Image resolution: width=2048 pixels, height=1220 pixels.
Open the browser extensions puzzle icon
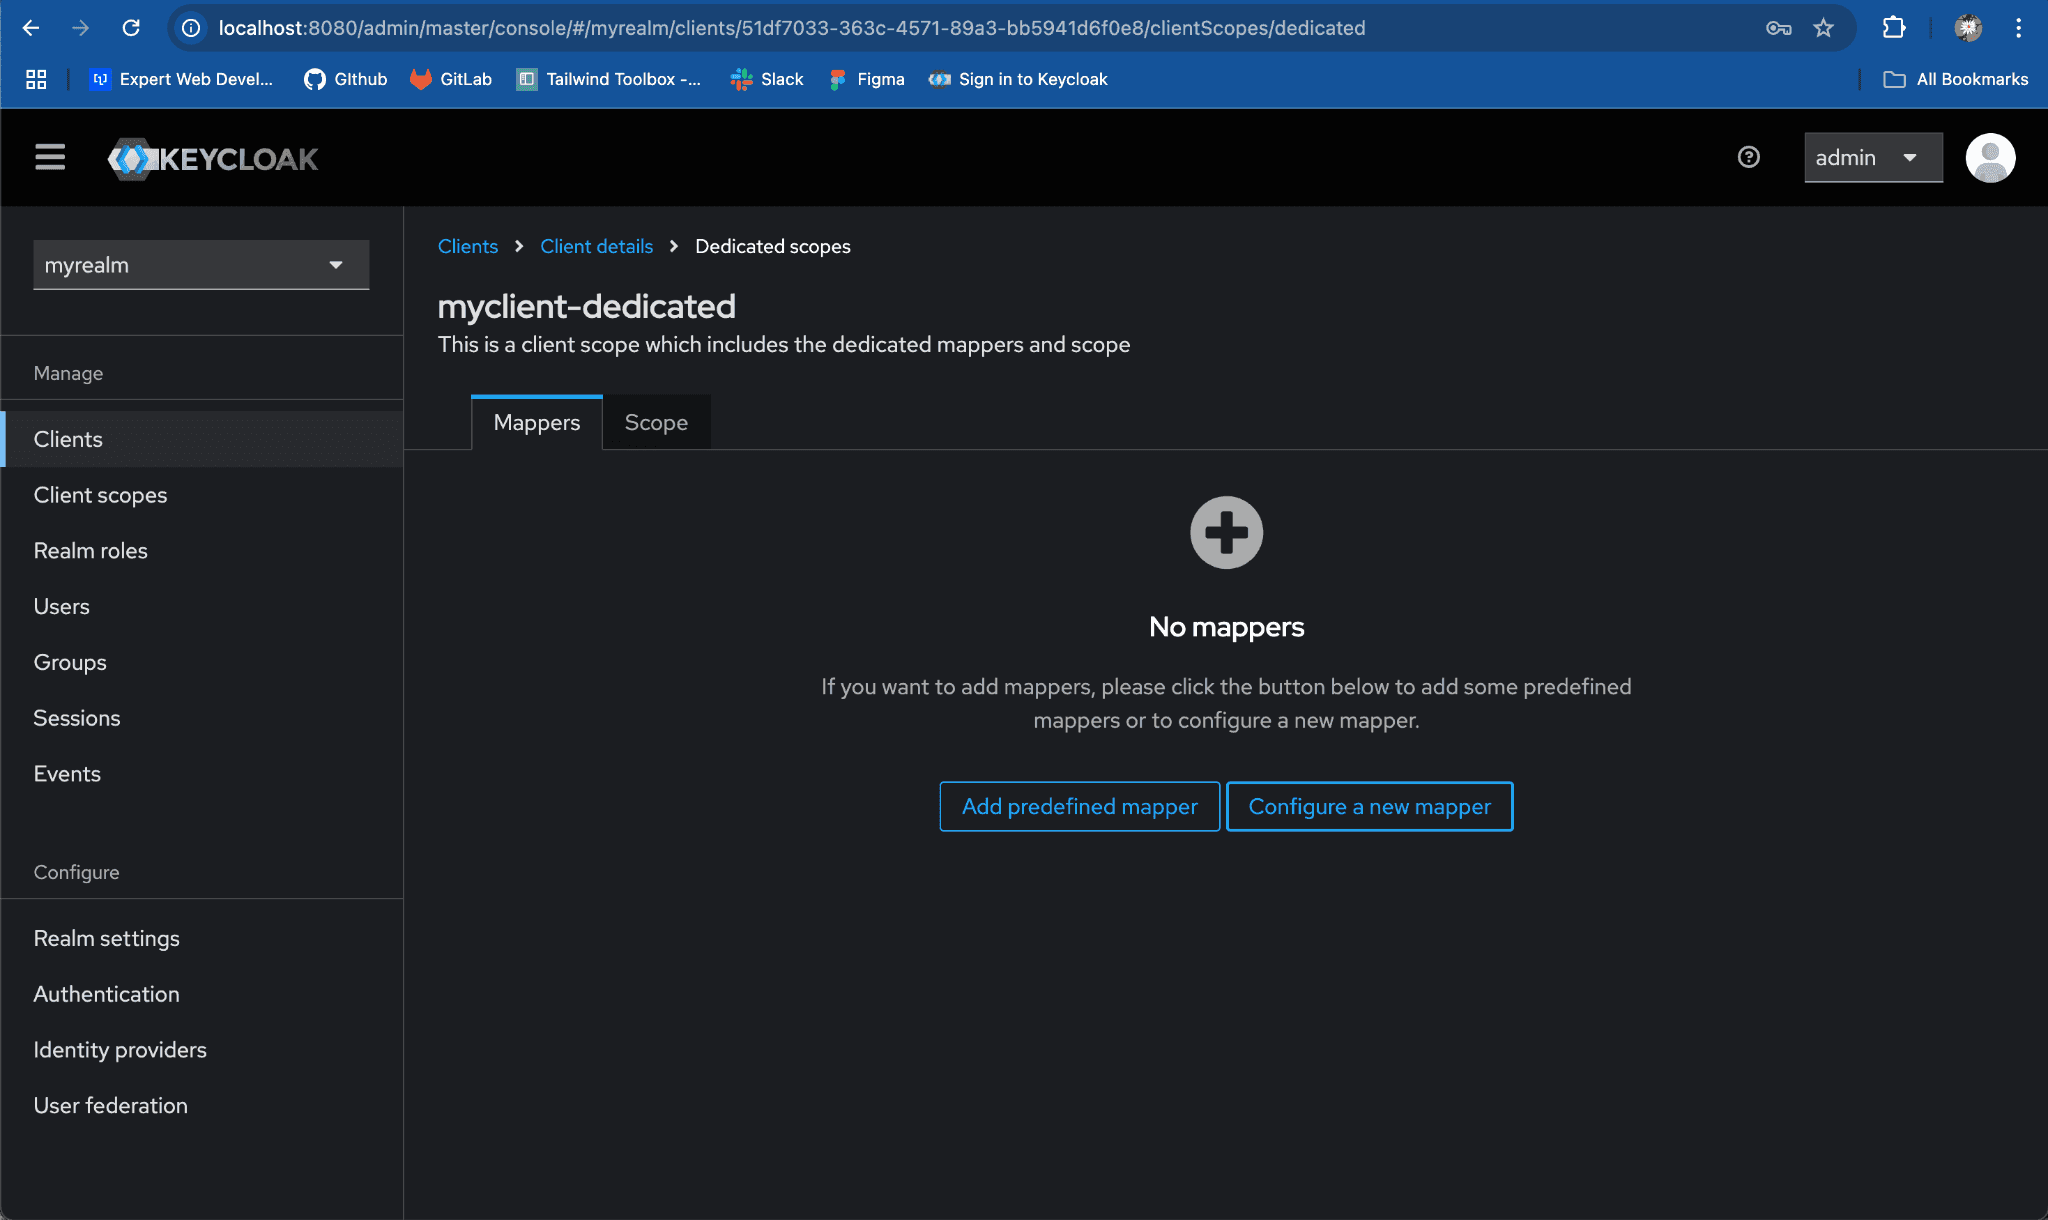tap(1893, 28)
